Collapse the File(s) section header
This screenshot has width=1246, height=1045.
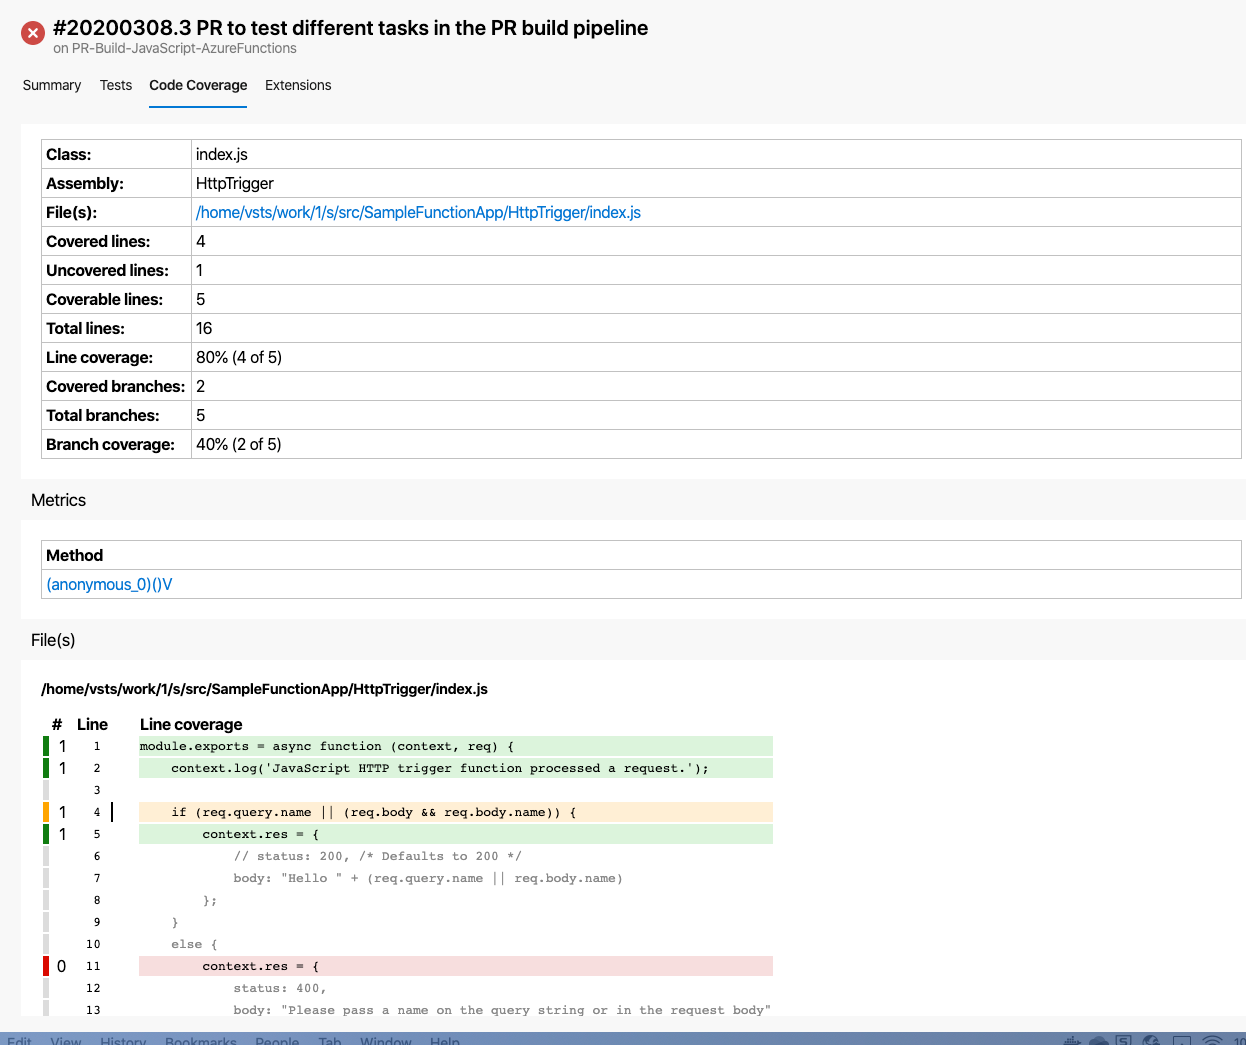pos(53,639)
